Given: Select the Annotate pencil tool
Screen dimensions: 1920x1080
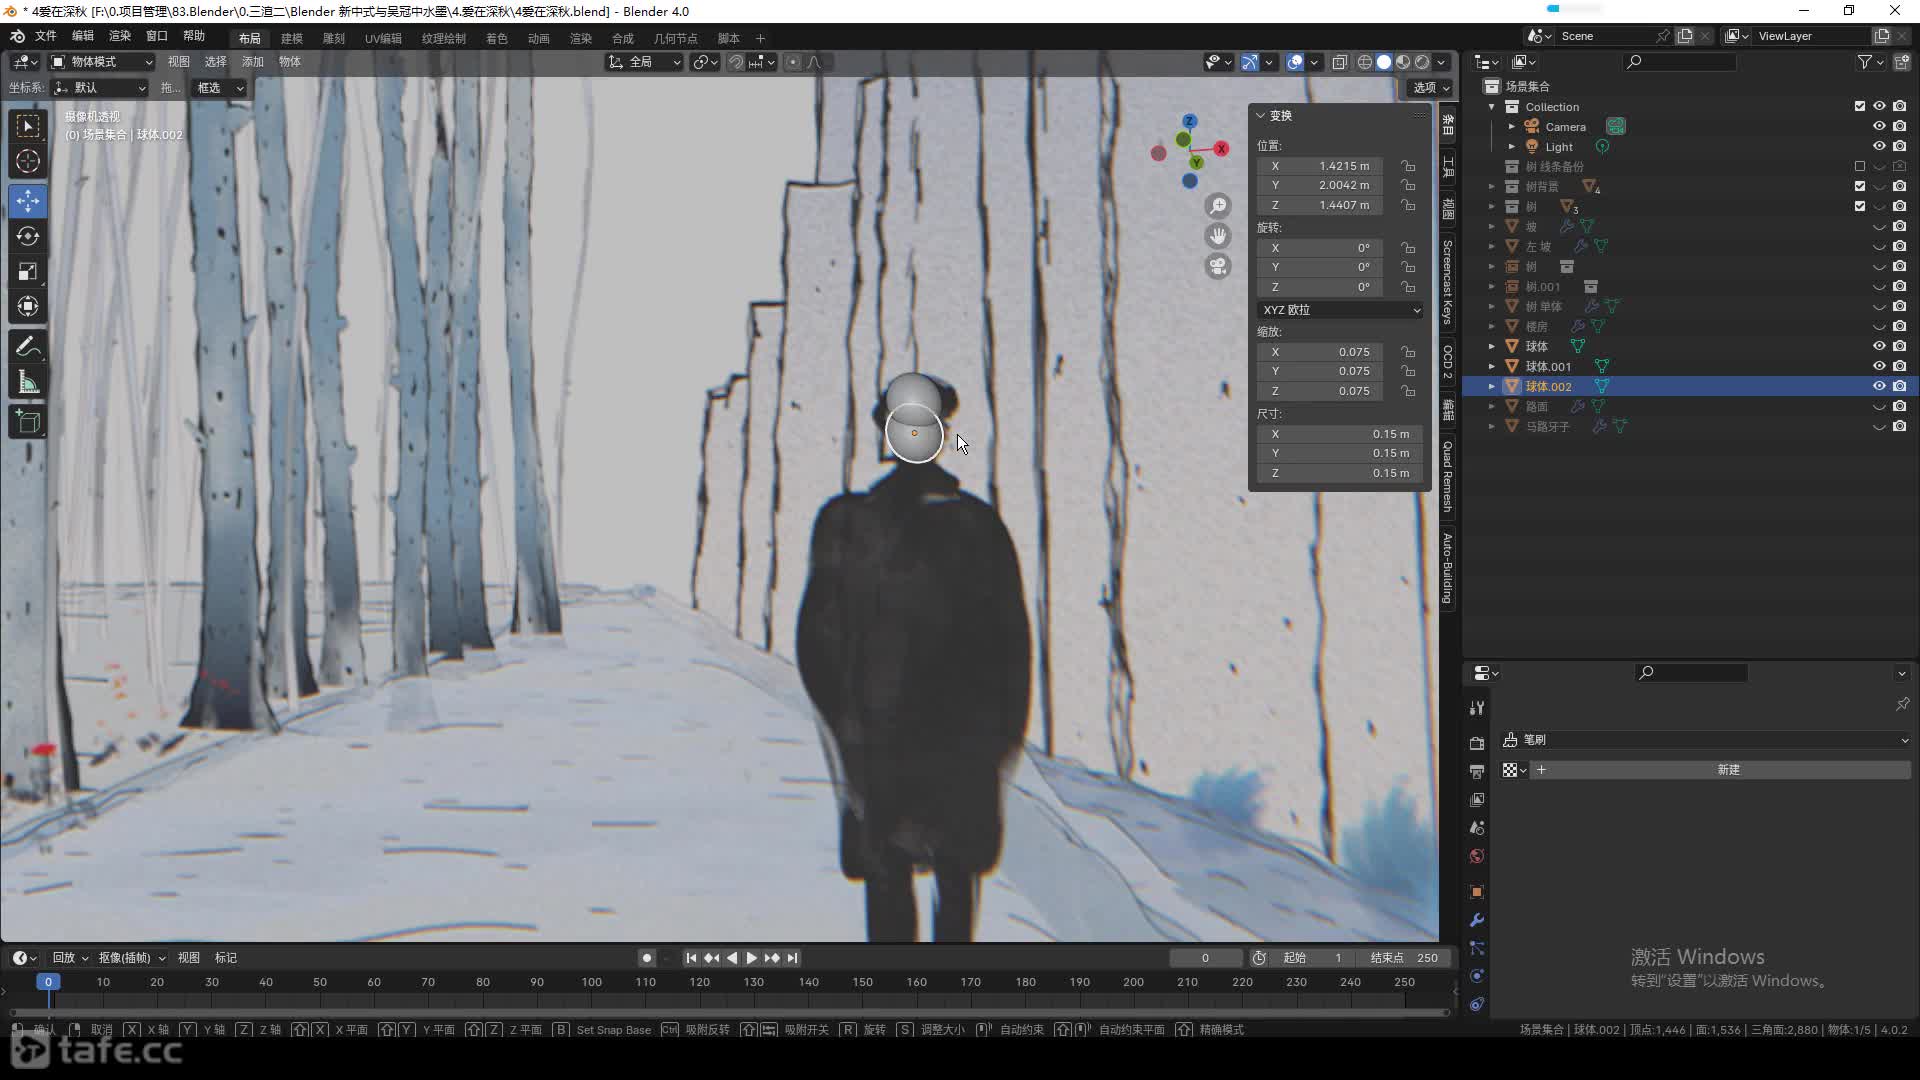Looking at the screenshot, I should tap(28, 347).
